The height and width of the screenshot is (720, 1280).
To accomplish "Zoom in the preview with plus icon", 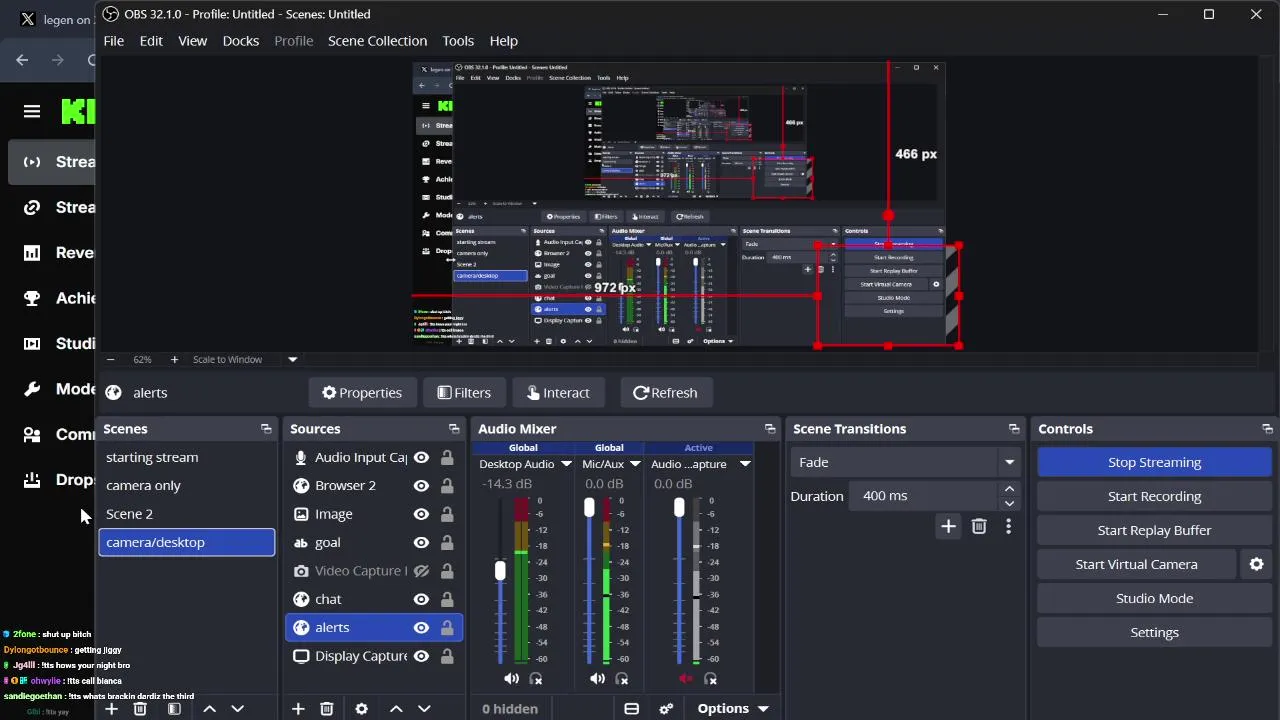I will (174, 359).
